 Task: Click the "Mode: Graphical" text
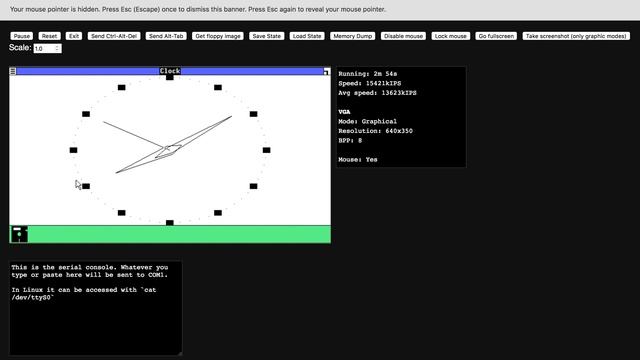coord(367,122)
